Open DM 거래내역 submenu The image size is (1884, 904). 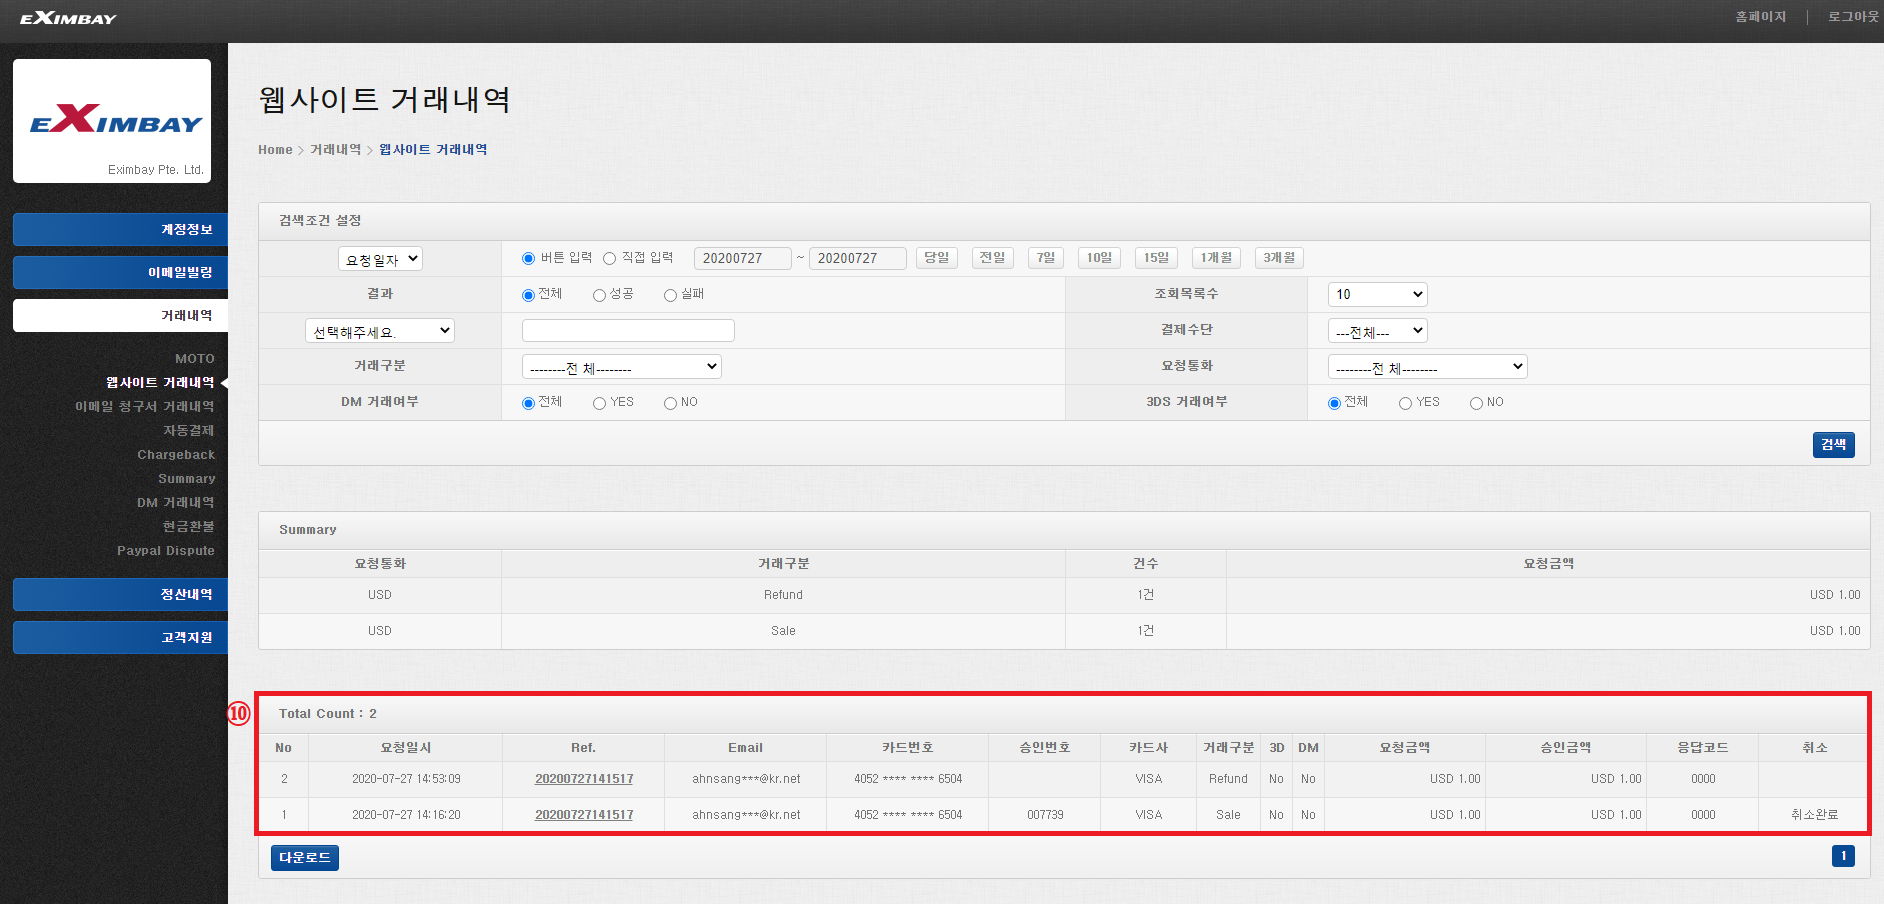pyautogui.click(x=176, y=502)
